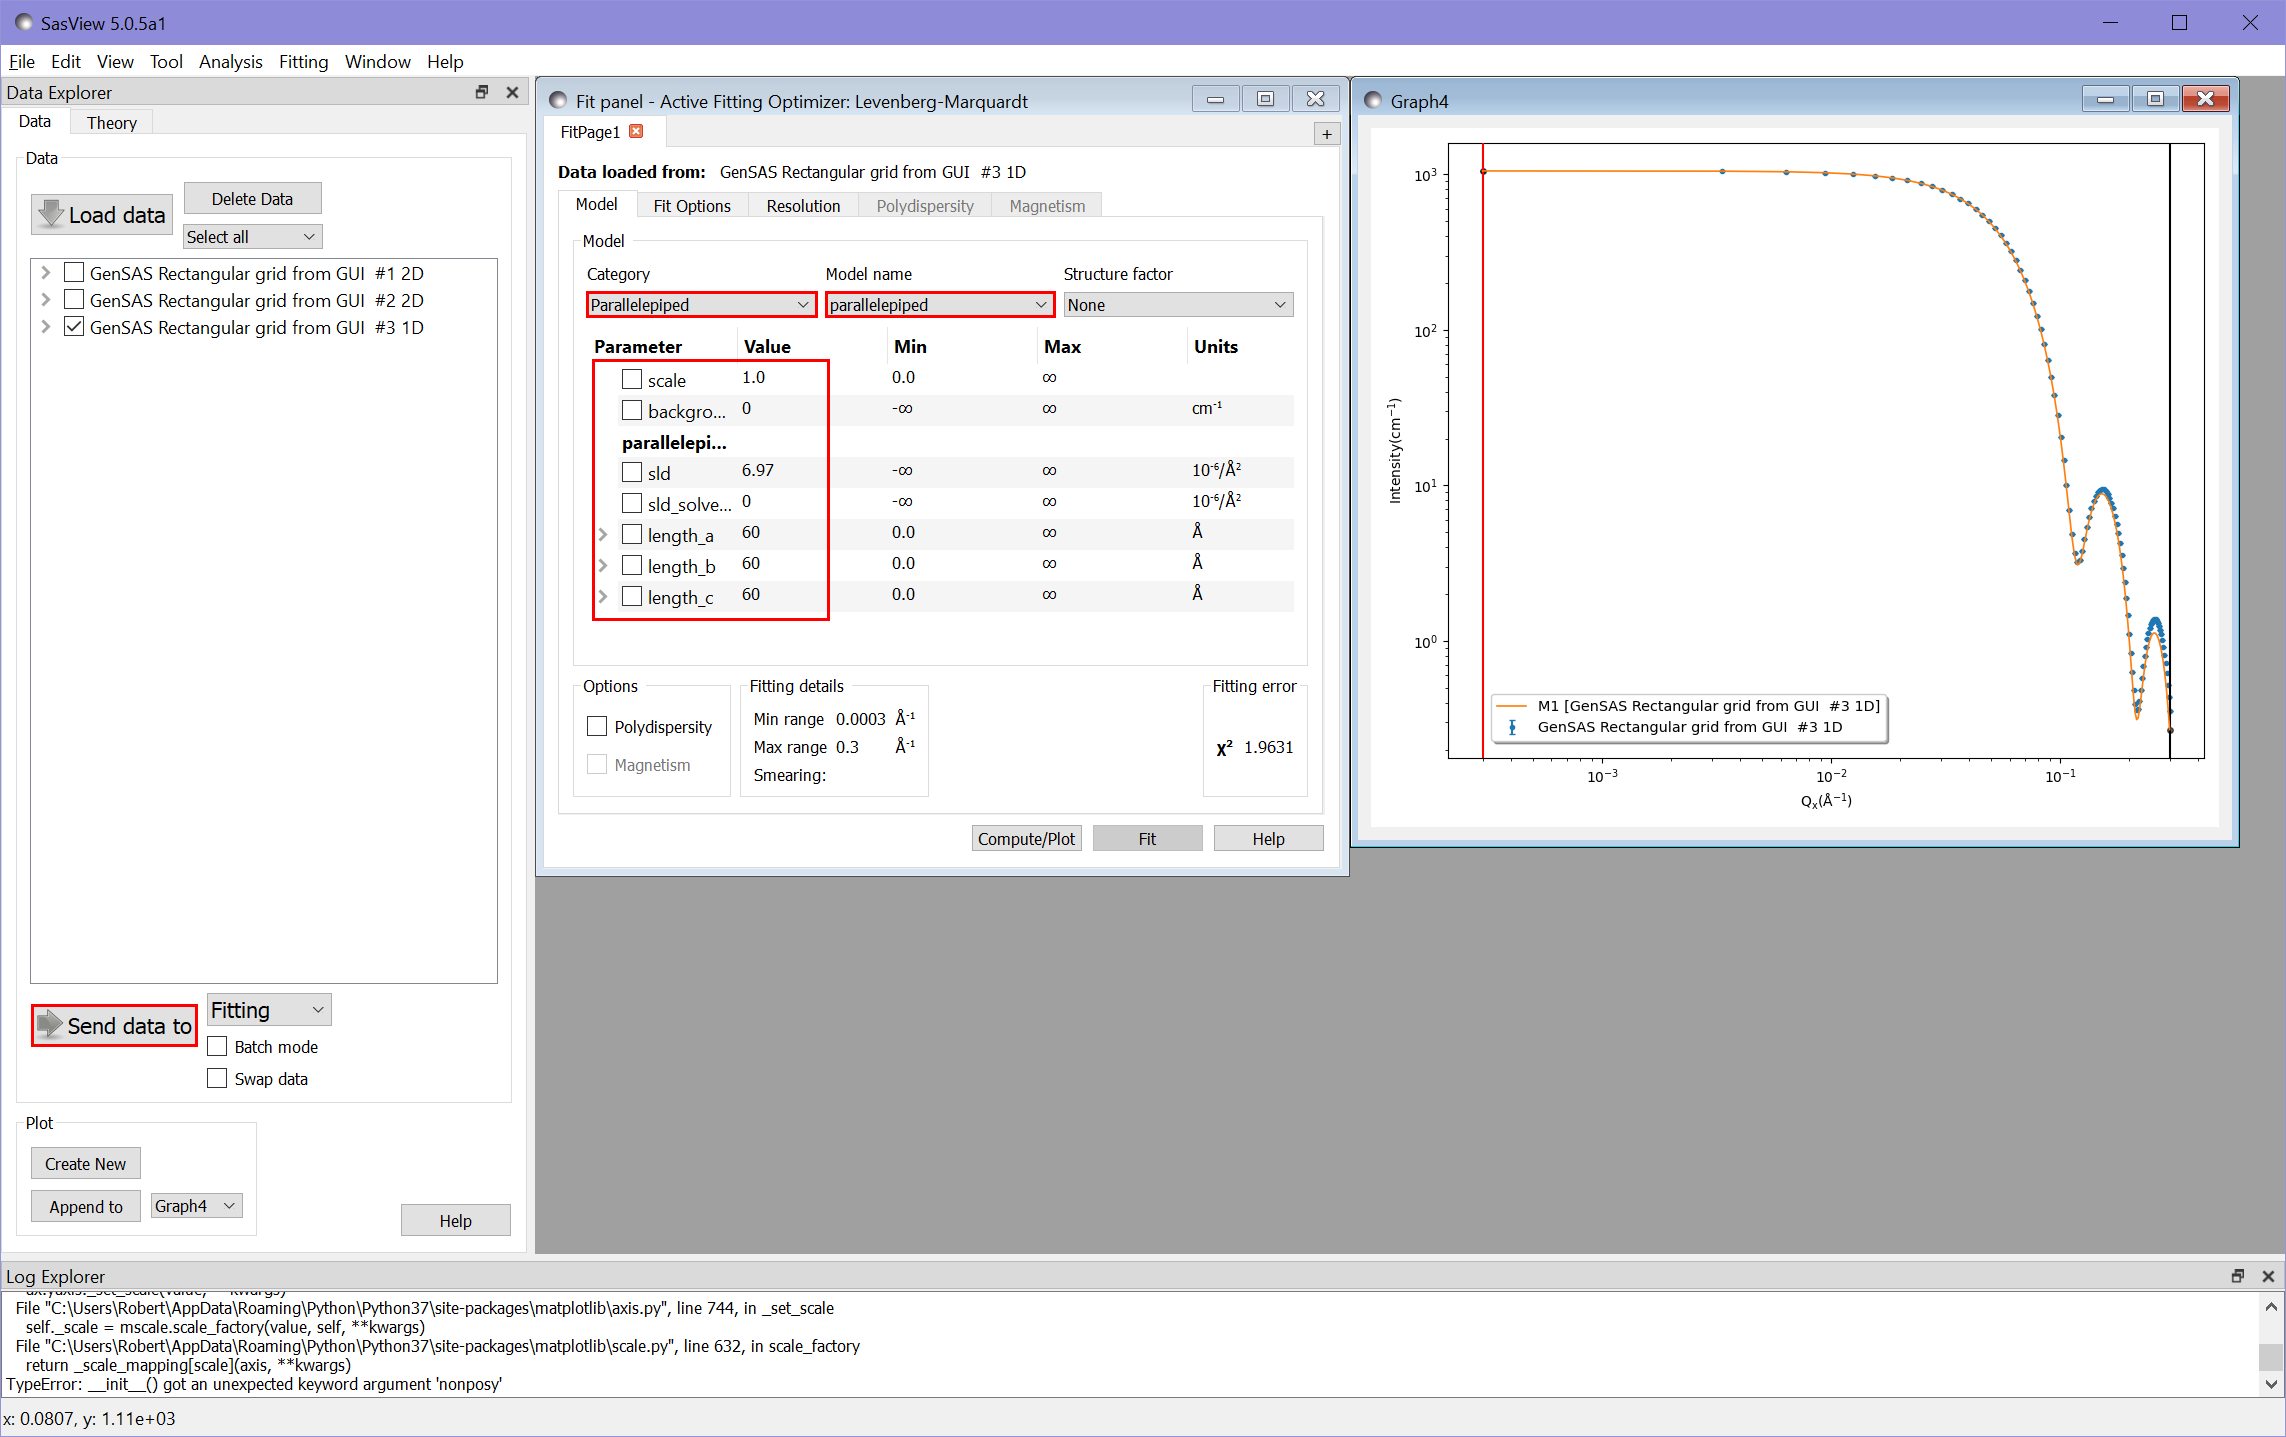Undock the Data Explorer using its float icon
Screen dimensions: 2286x1437
pos(482,92)
